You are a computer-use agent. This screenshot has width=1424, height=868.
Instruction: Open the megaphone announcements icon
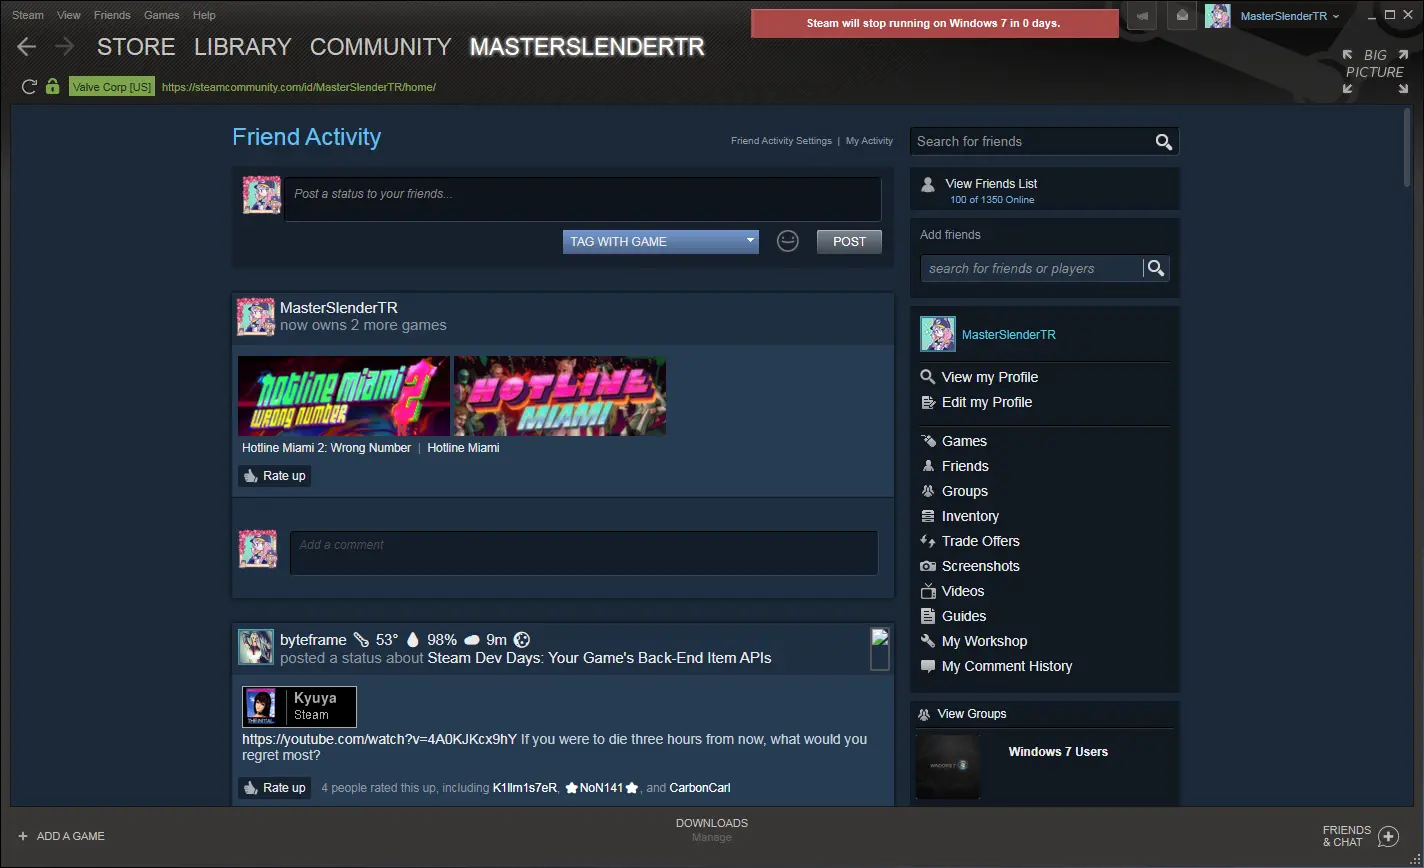(x=1142, y=16)
